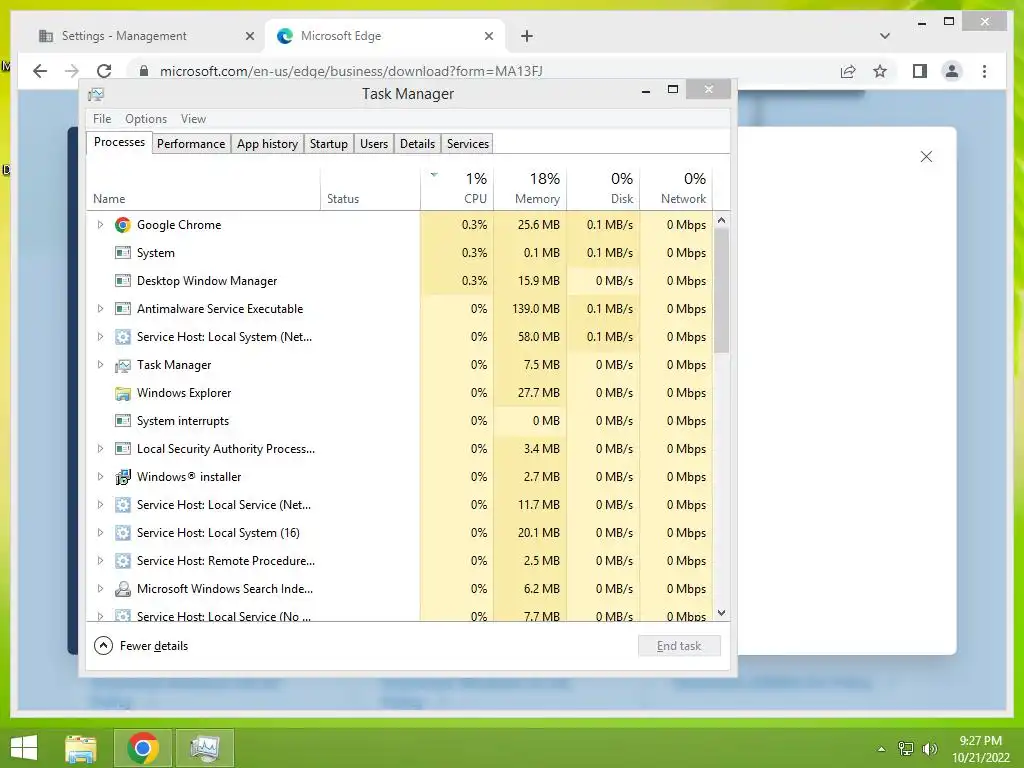Expand the Windows installer process

(x=100, y=477)
